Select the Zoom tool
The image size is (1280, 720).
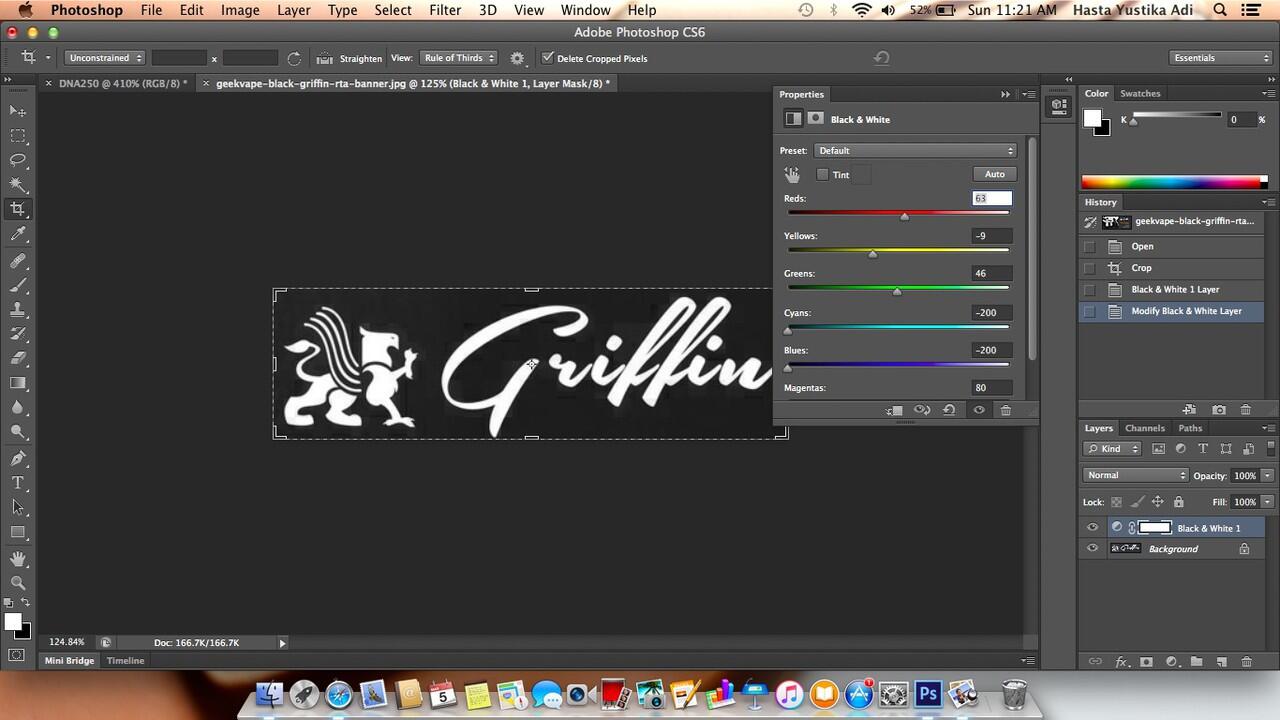[18, 582]
